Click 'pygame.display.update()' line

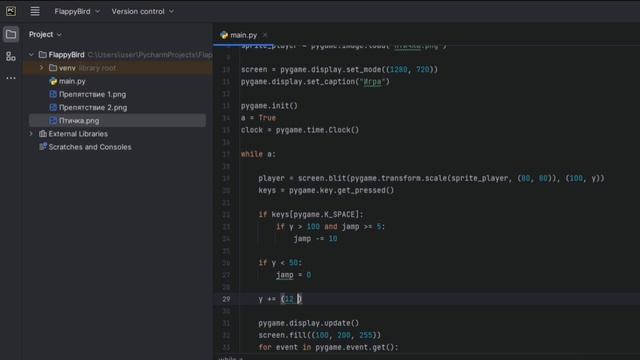(x=309, y=323)
